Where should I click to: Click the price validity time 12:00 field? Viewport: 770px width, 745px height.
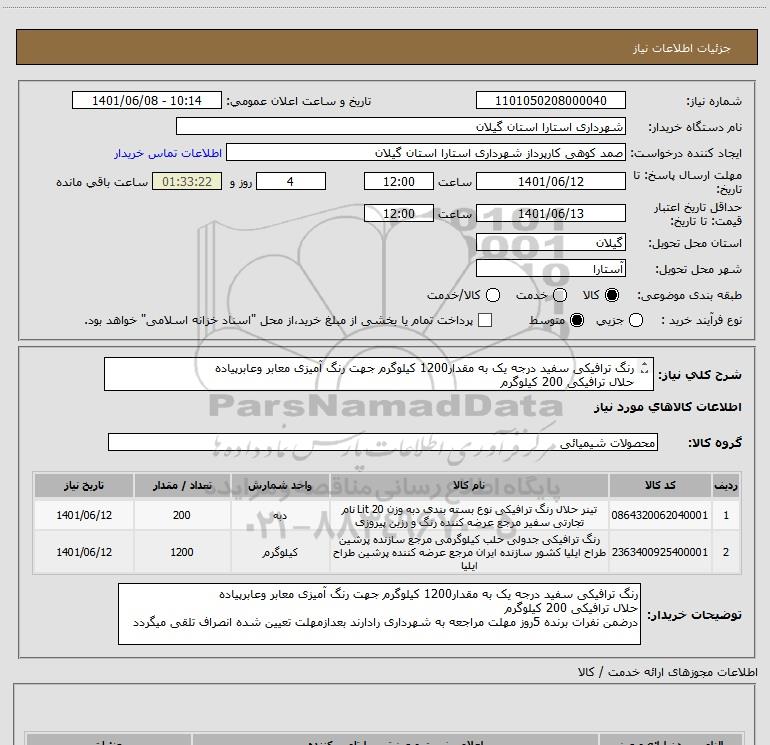click(x=399, y=214)
